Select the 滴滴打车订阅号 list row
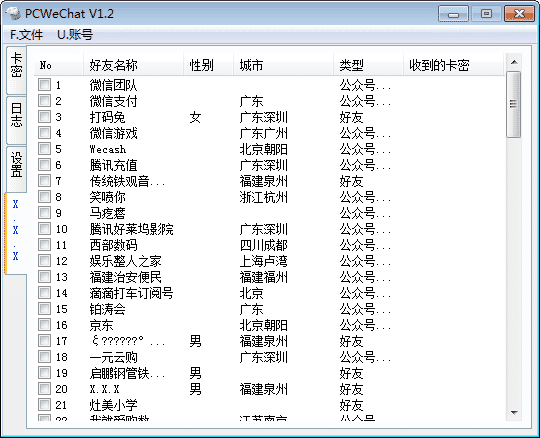The width and height of the screenshot is (540, 438). (270, 293)
